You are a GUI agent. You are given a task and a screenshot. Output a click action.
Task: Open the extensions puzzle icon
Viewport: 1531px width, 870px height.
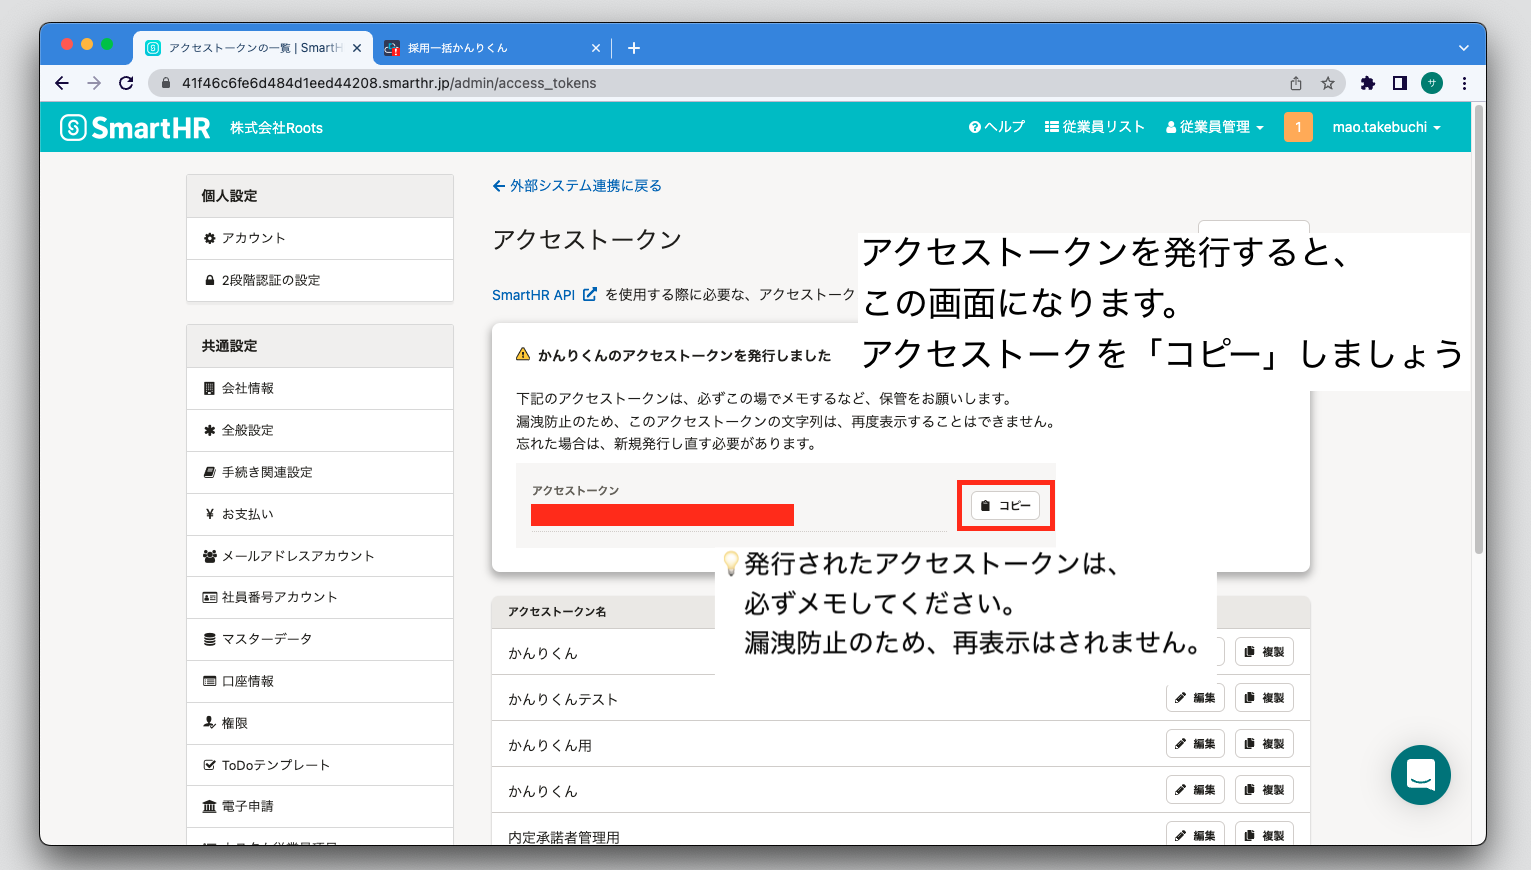[1368, 83]
